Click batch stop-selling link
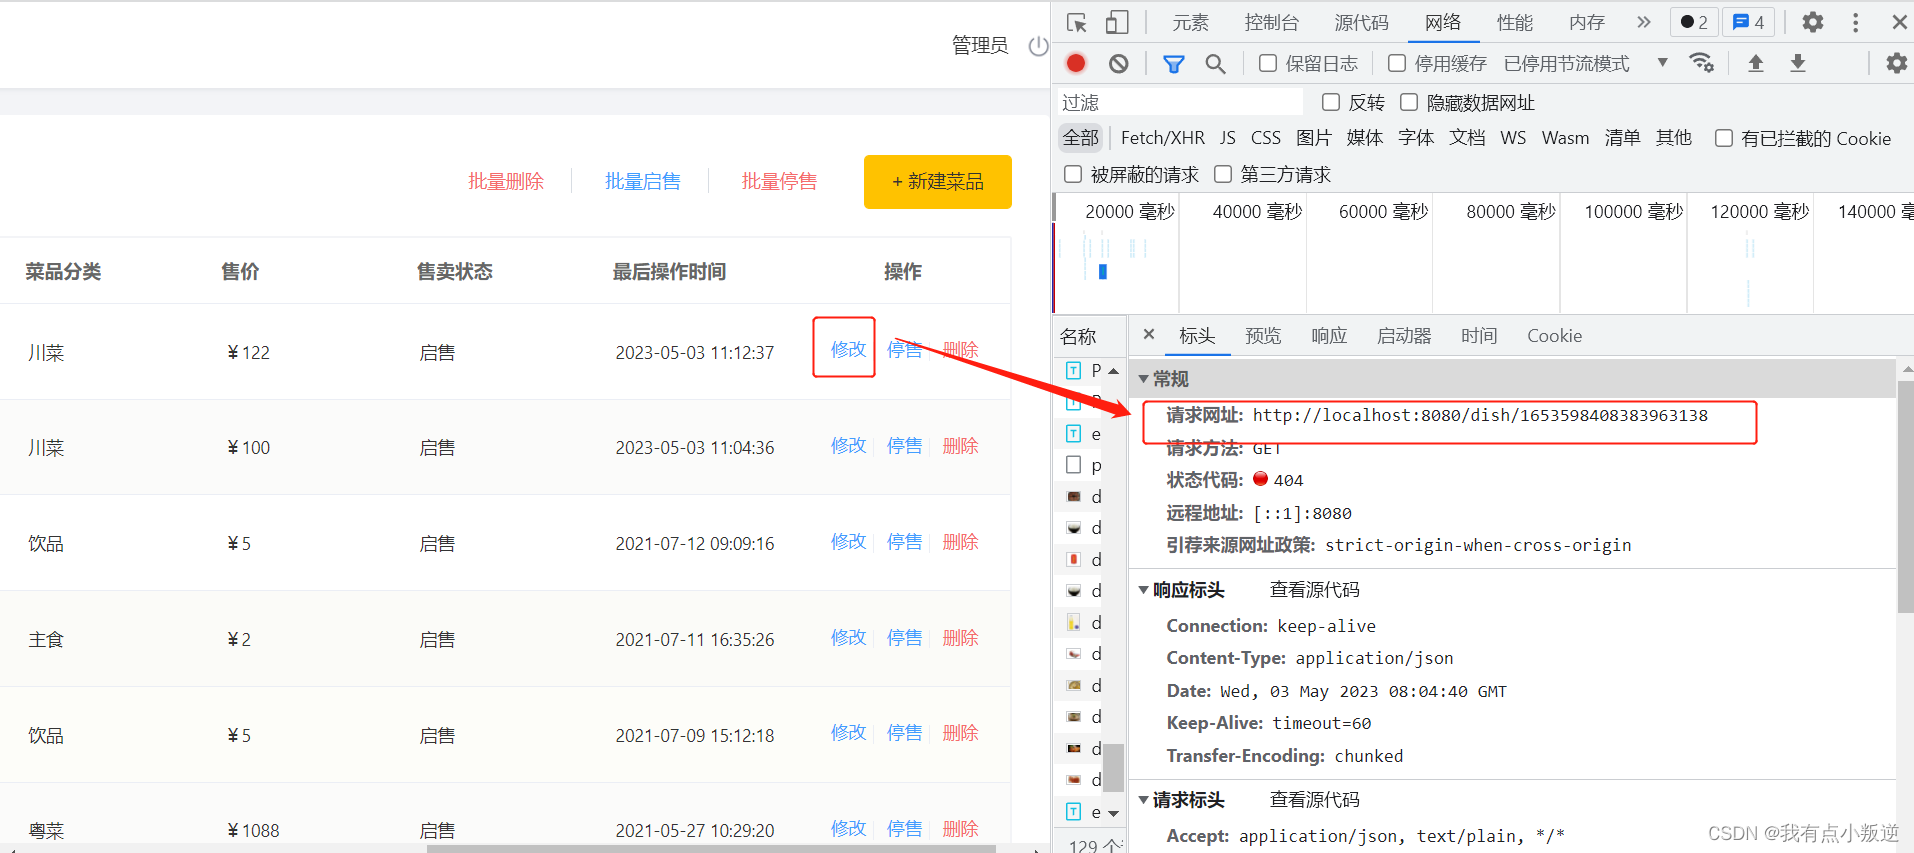The height and width of the screenshot is (853, 1914). (779, 181)
